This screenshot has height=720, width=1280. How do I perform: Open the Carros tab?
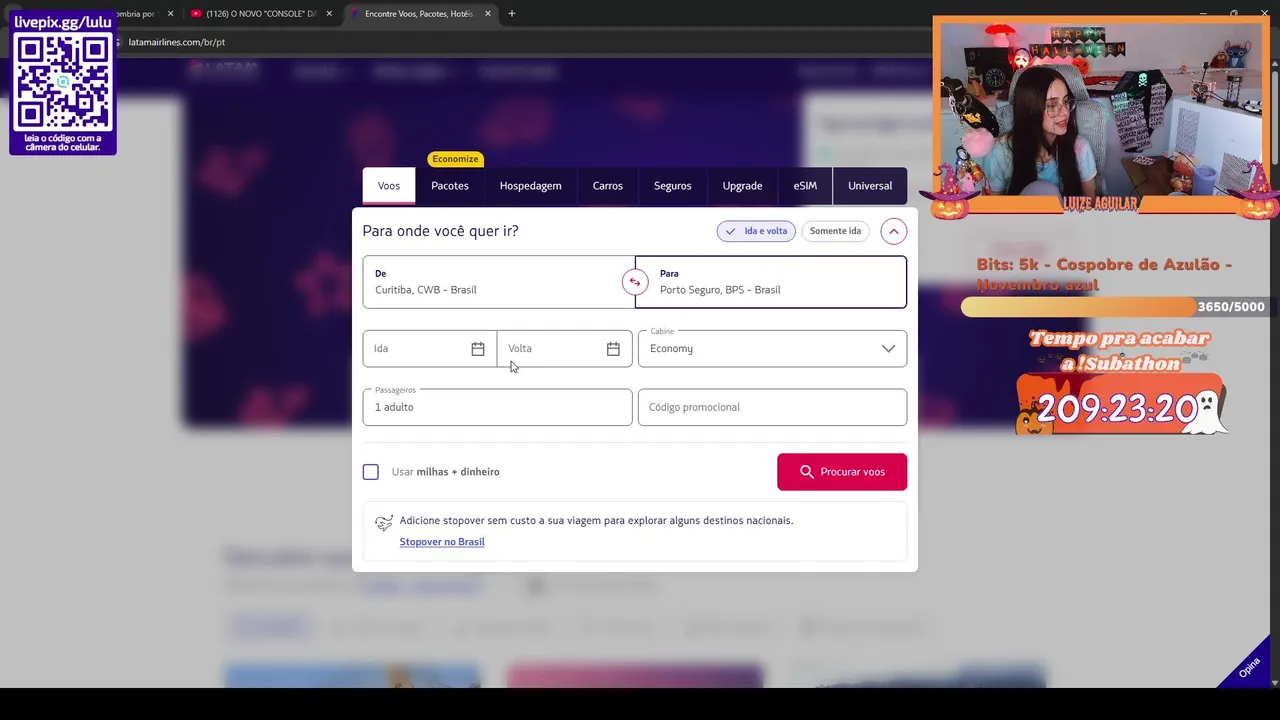coord(608,186)
